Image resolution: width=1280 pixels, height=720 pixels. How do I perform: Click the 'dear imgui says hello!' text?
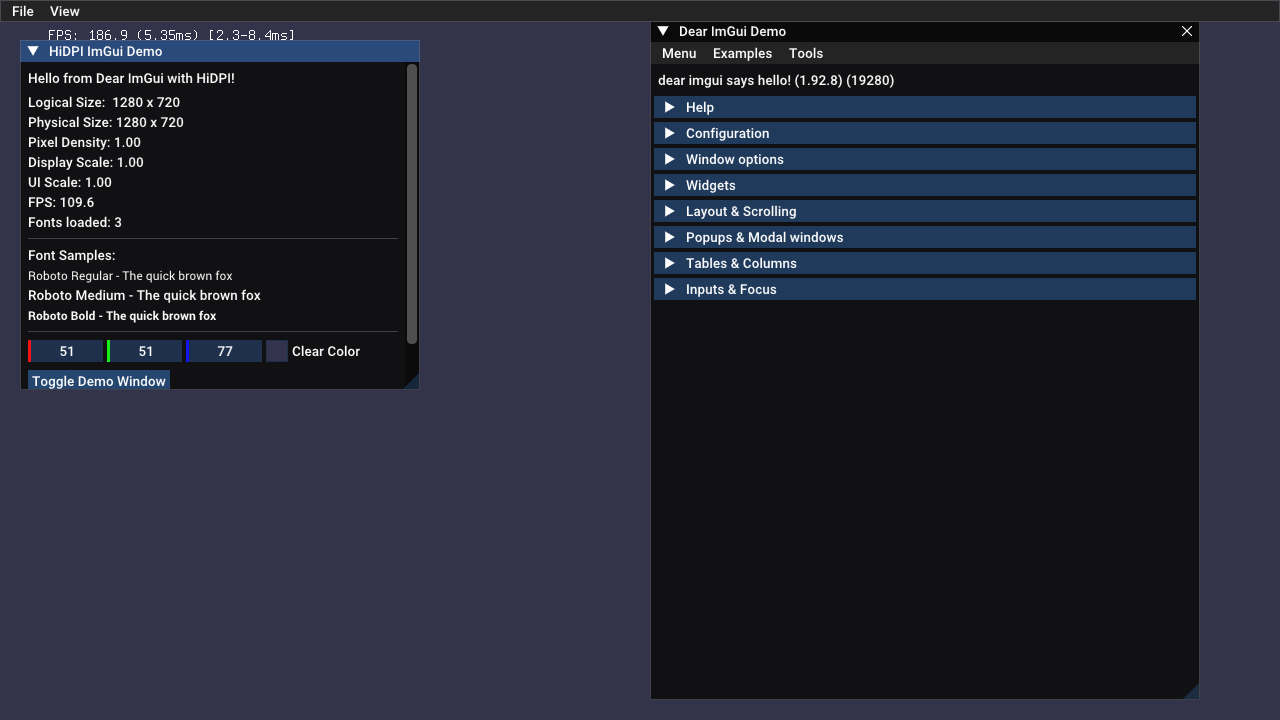point(776,80)
